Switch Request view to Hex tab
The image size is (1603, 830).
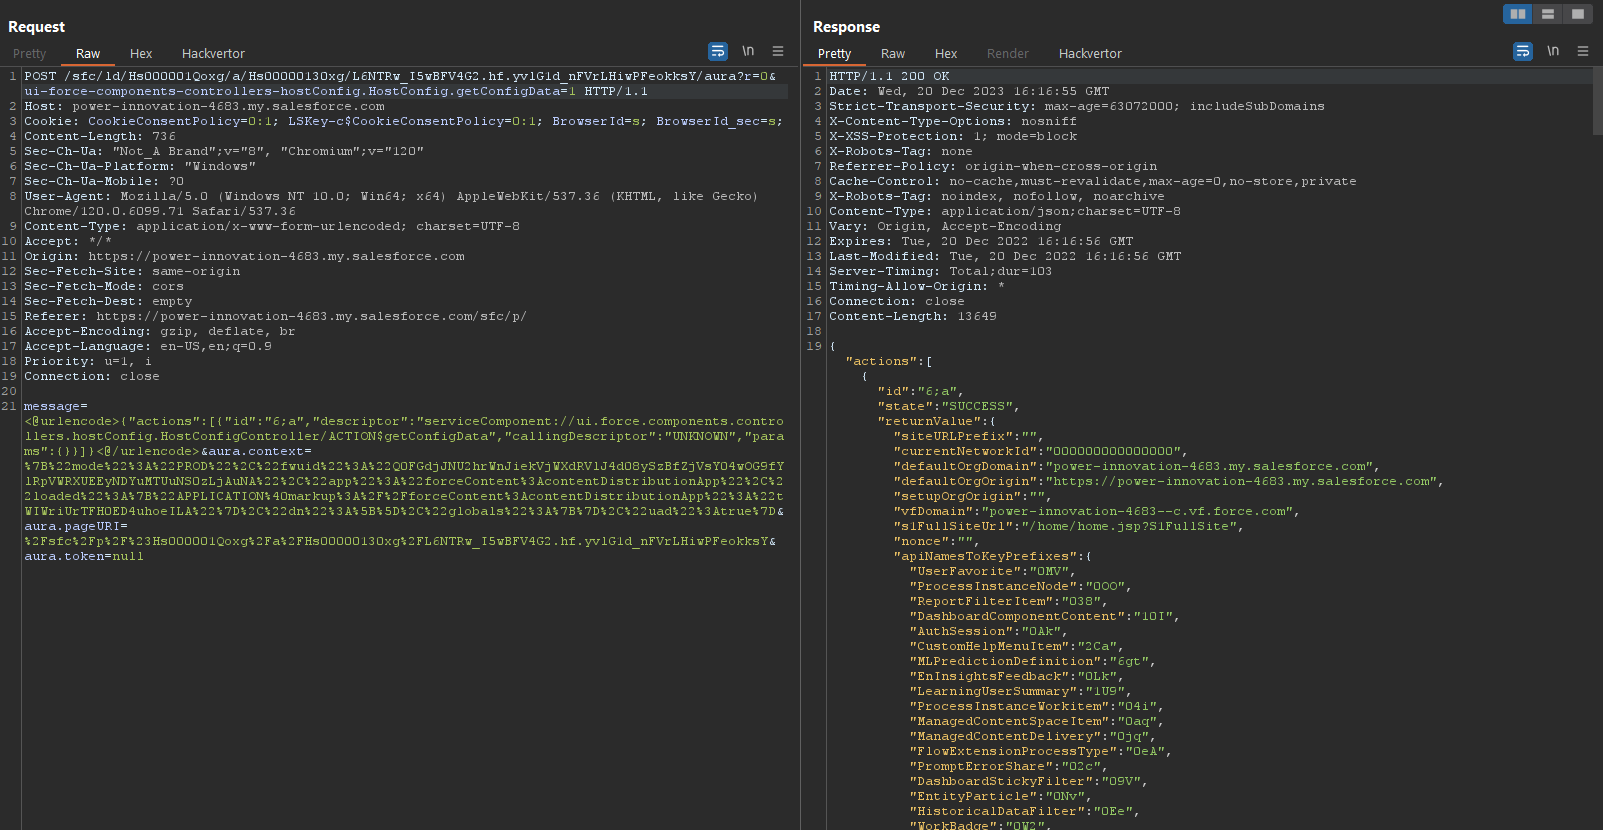point(141,54)
